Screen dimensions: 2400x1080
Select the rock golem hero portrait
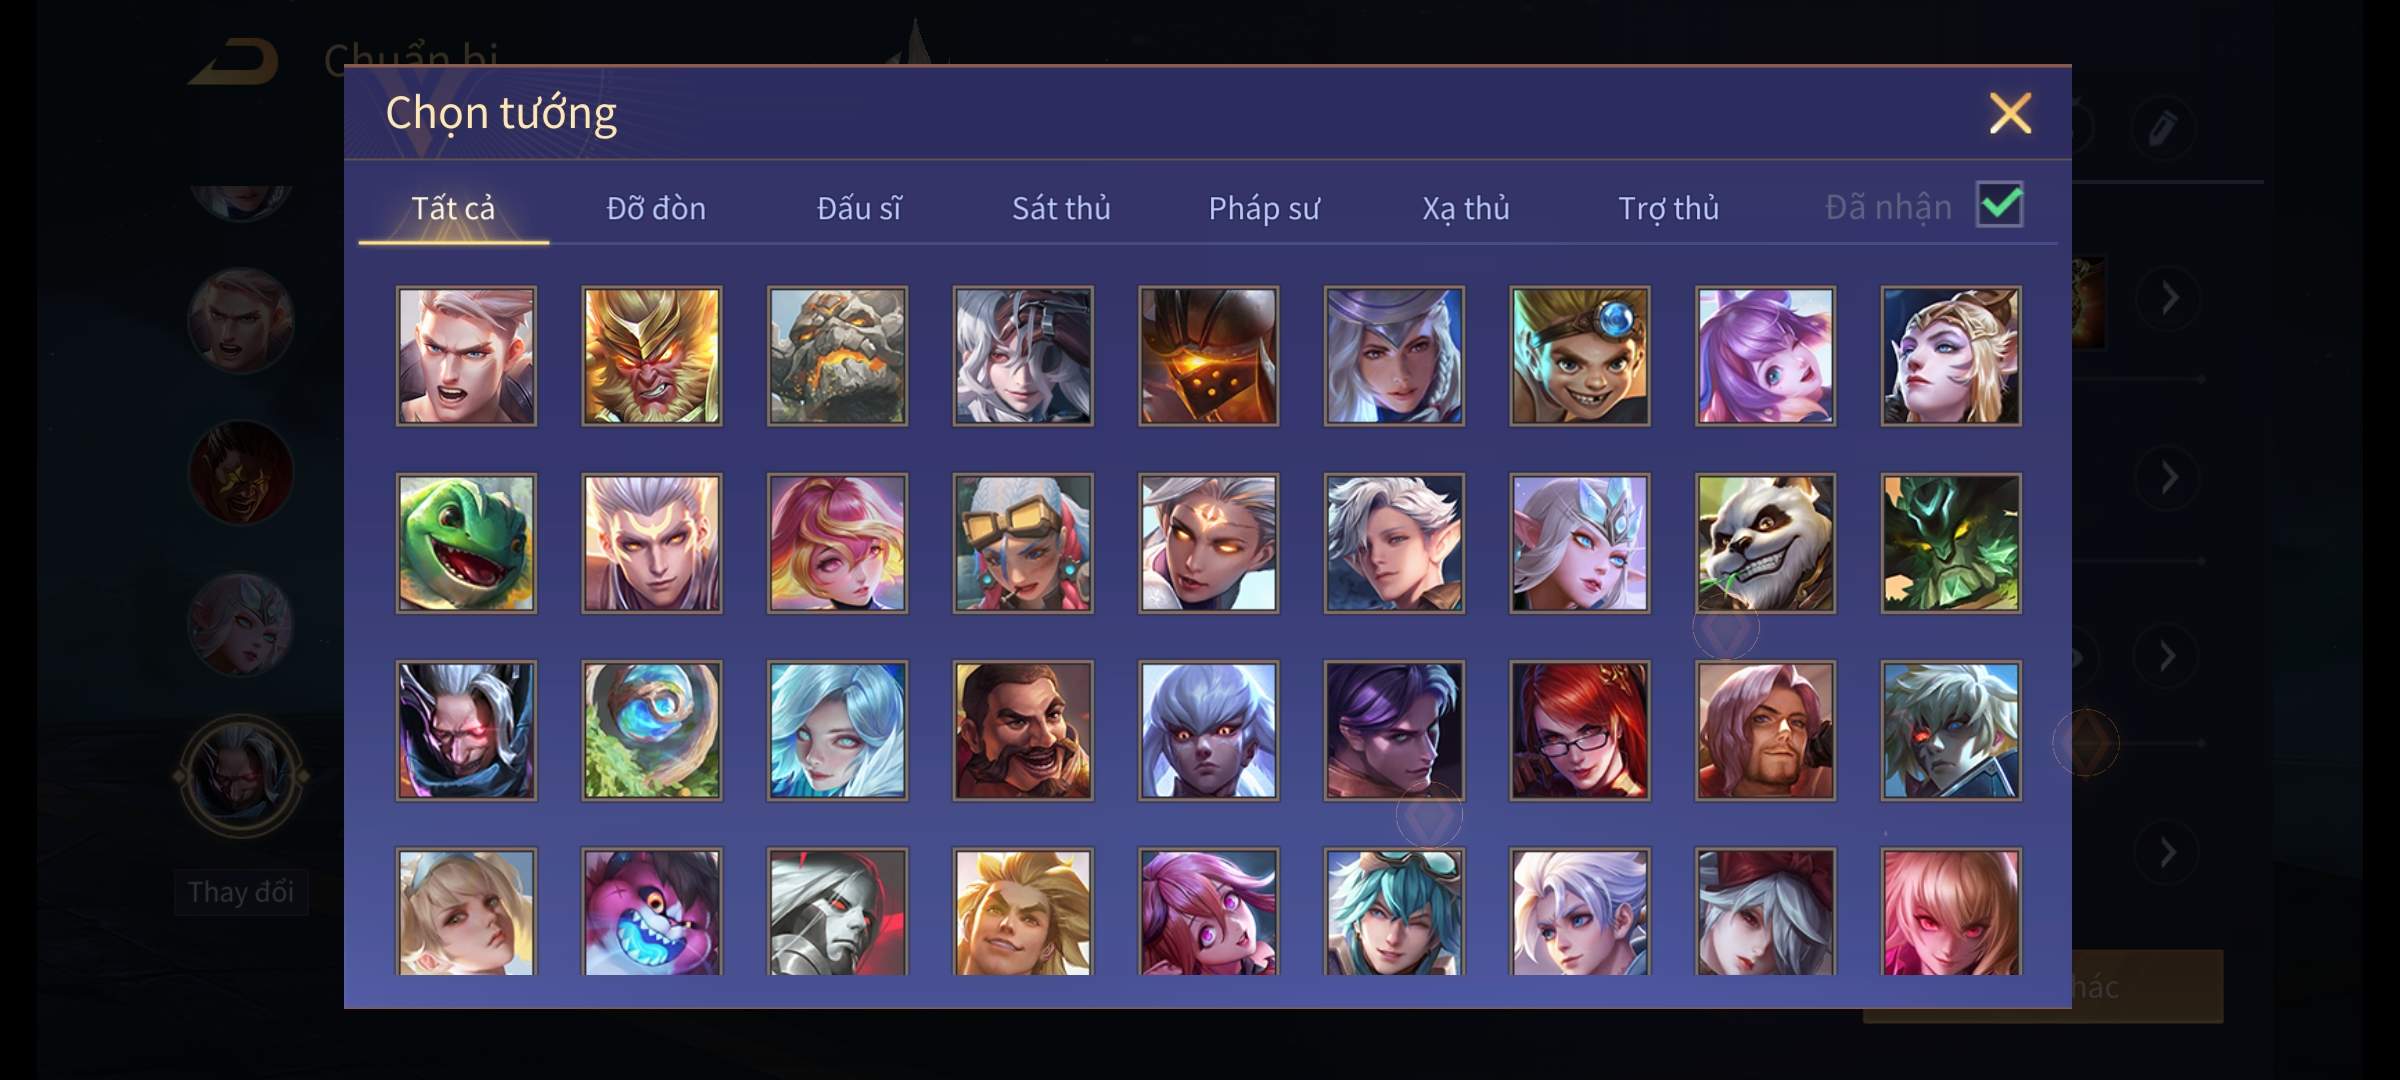[838, 356]
